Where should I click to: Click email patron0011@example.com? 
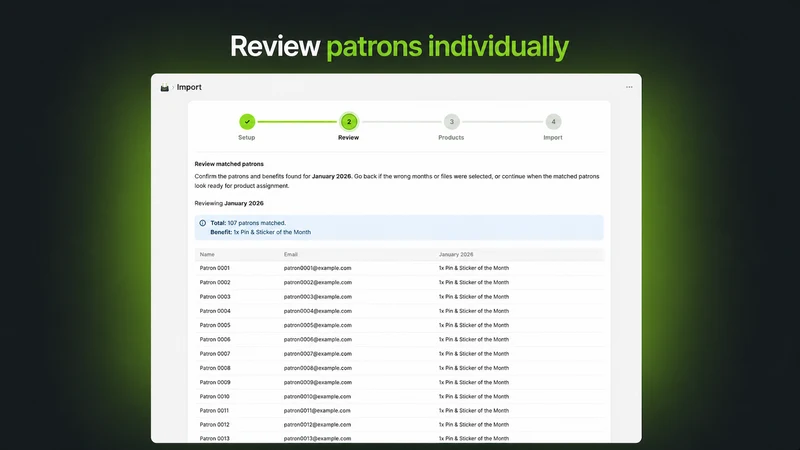point(317,410)
